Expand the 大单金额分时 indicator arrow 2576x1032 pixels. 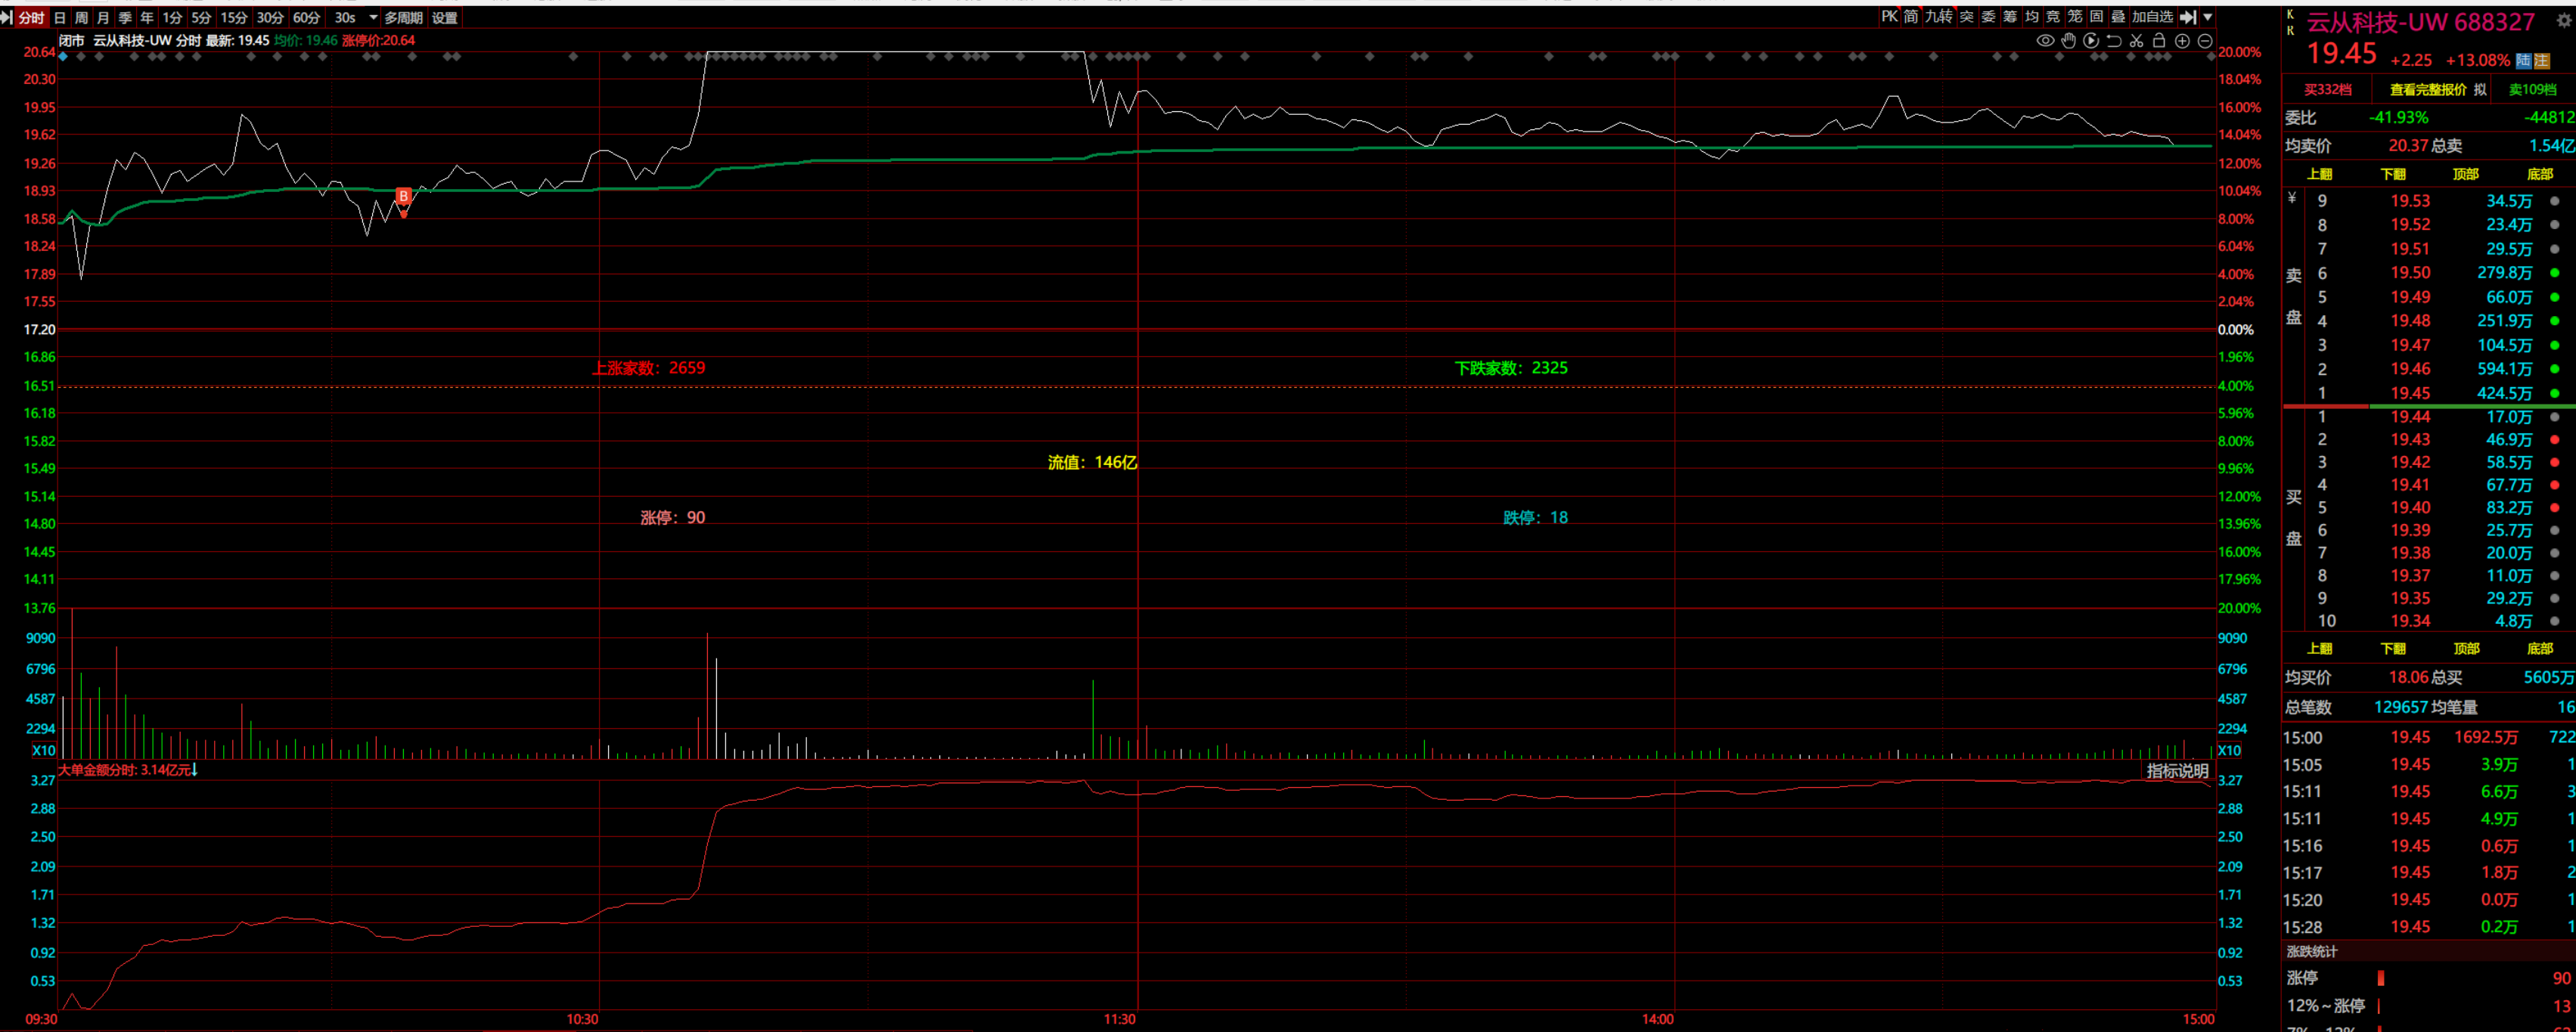(195, 770)
